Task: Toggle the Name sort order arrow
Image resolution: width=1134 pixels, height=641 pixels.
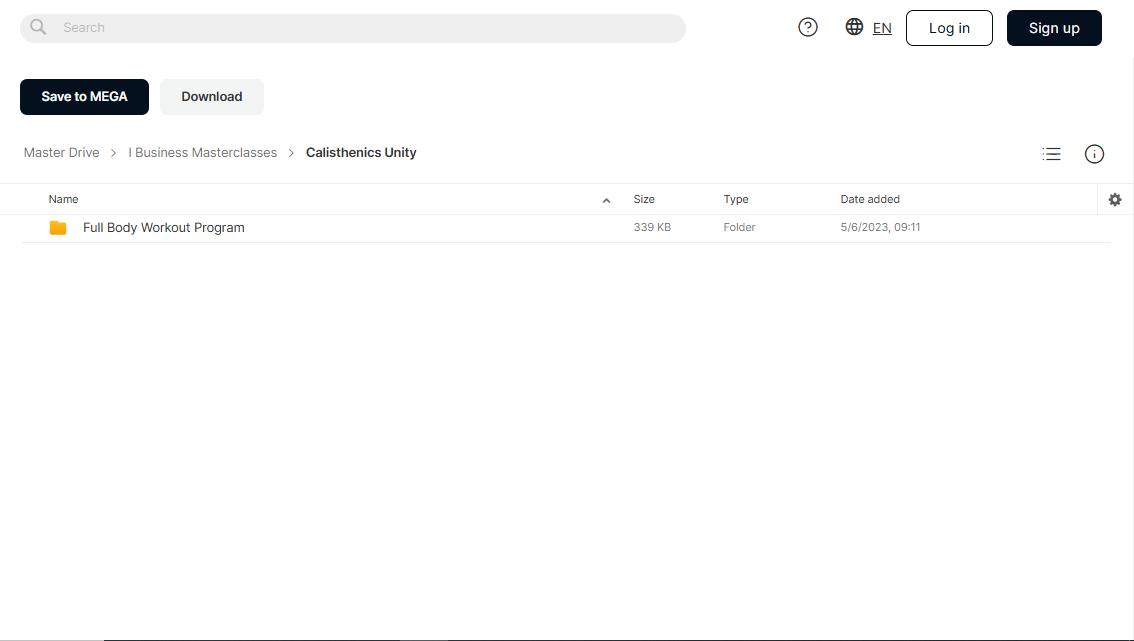Action: pyautogui.click(x=606, y=200)
